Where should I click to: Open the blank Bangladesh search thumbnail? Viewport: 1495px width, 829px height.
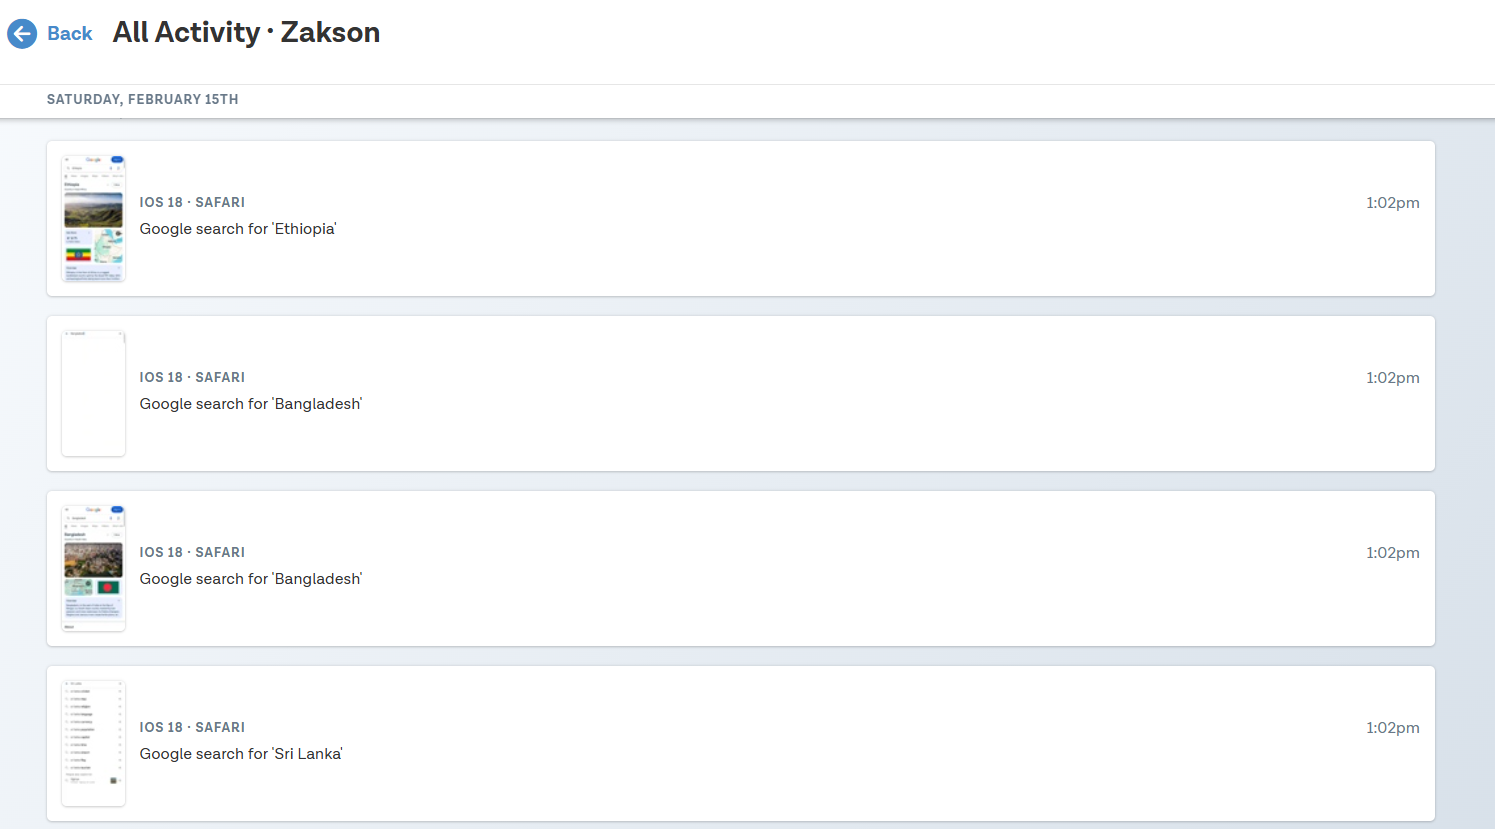[93, 393]
